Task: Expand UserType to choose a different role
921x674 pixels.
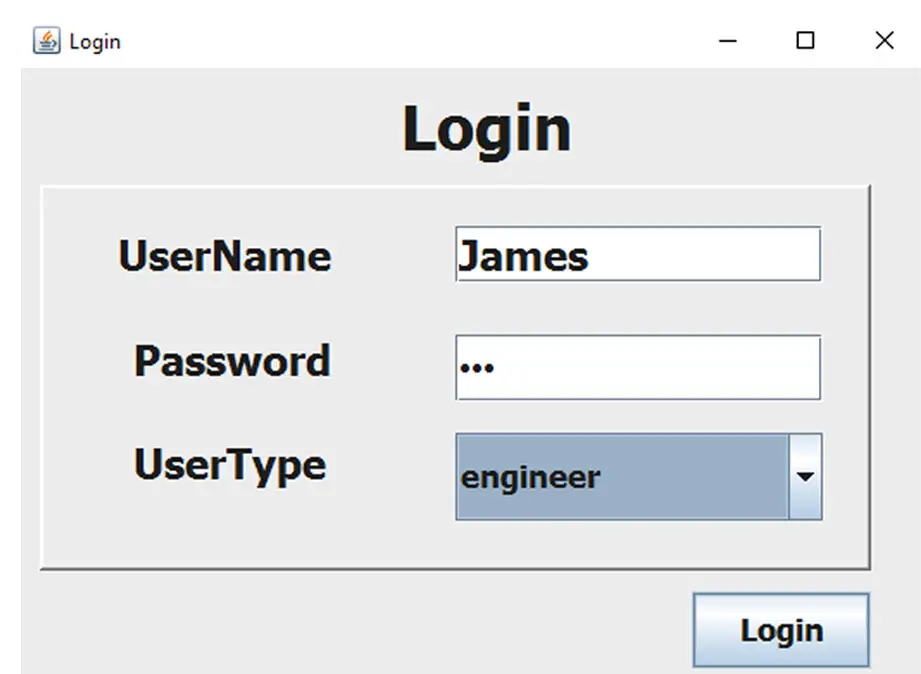Action: pos(806,477)
